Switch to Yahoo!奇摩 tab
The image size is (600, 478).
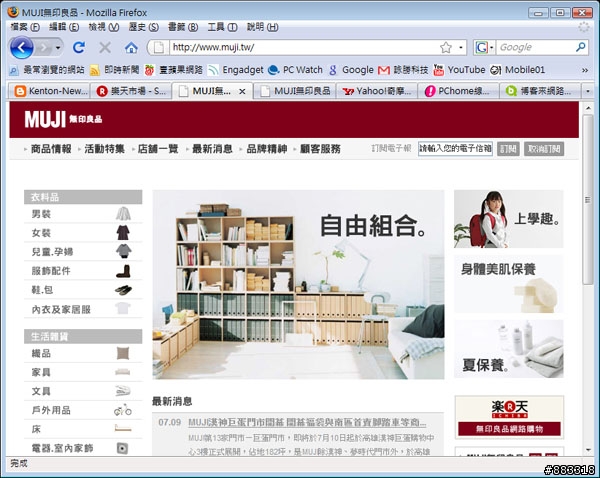pyautogui.click(x=377, y=91)
